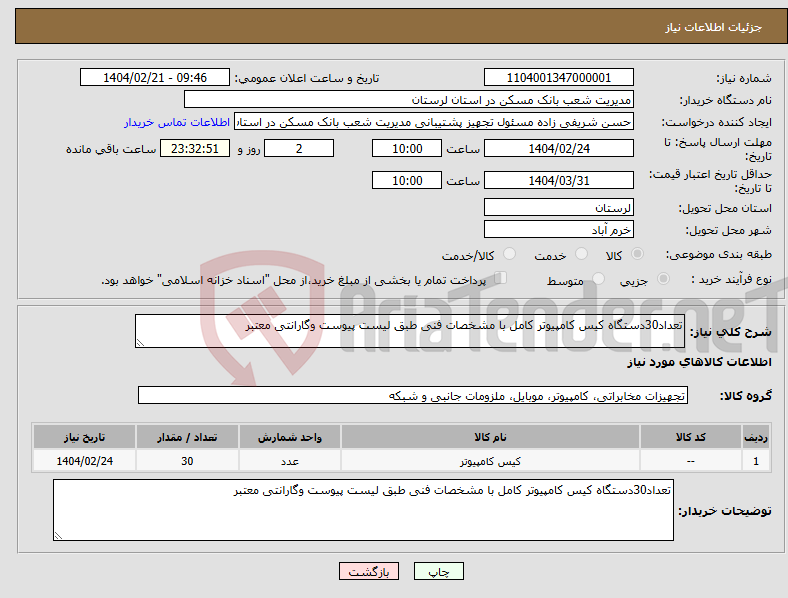The height and width of the screenshot is (598, 788).
Task: Click response deadline date 1404/02/24 field
Action: point(558,148)
